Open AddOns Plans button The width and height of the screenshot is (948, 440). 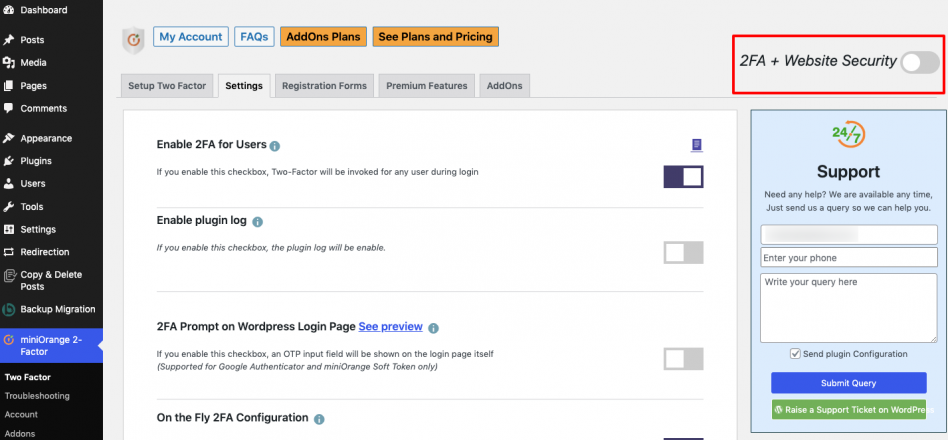(323, 37)
